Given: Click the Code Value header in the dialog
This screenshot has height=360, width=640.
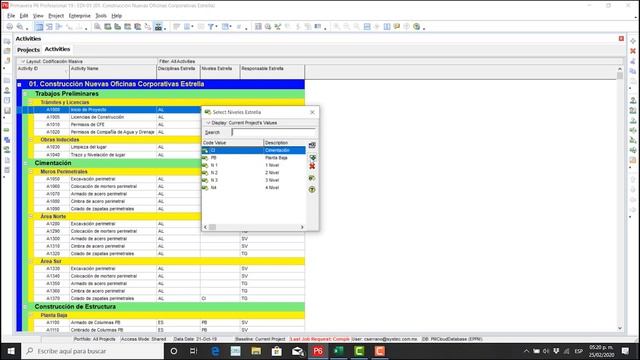Looking at the screenshot, I should point(233,143).
